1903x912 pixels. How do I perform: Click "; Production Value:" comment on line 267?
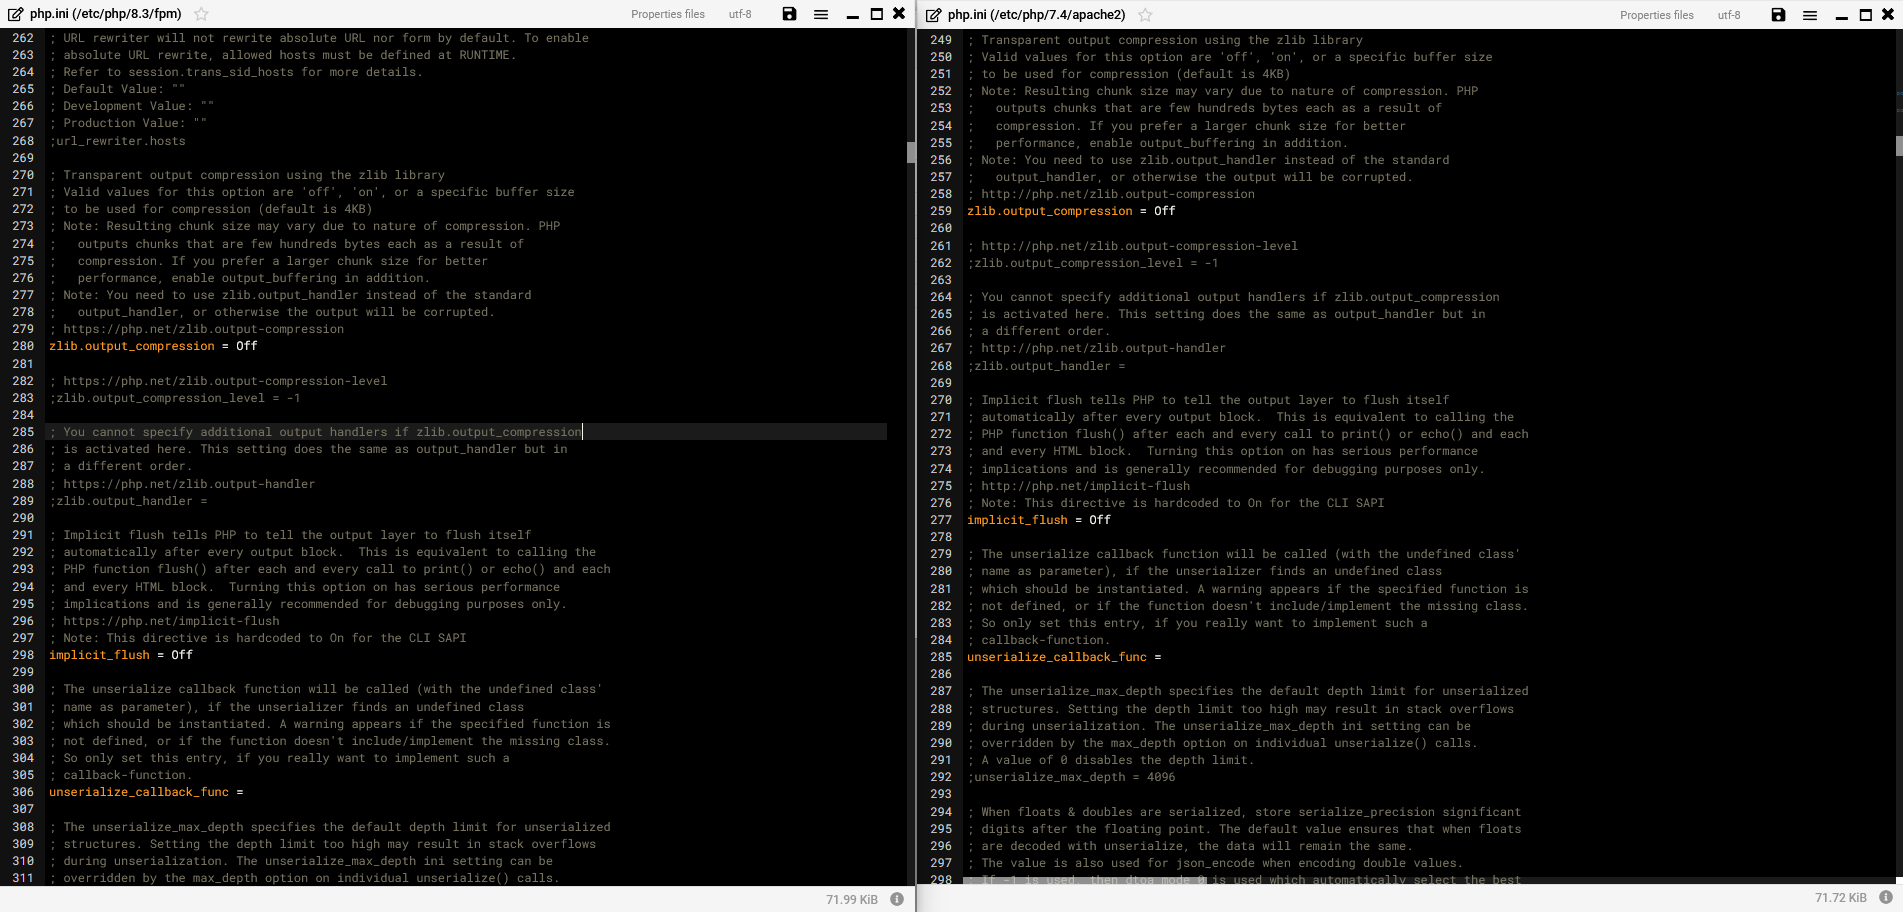click(x=128, y=123)
